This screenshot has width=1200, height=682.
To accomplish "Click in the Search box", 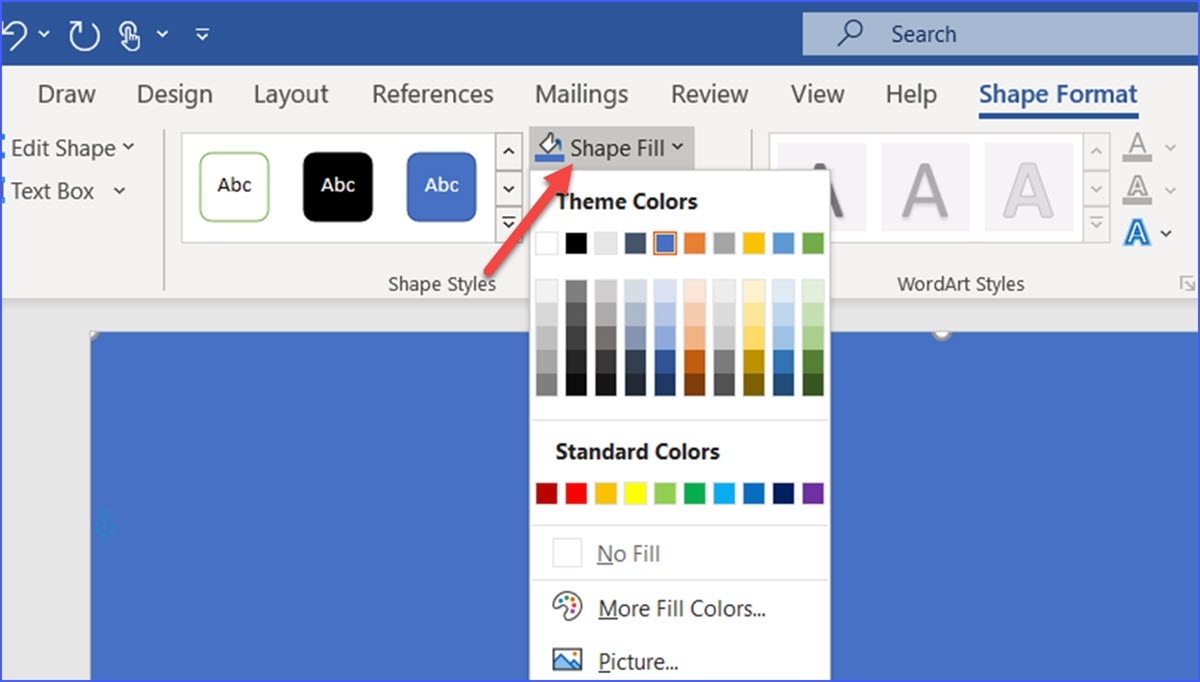I will coord(1000,35).
